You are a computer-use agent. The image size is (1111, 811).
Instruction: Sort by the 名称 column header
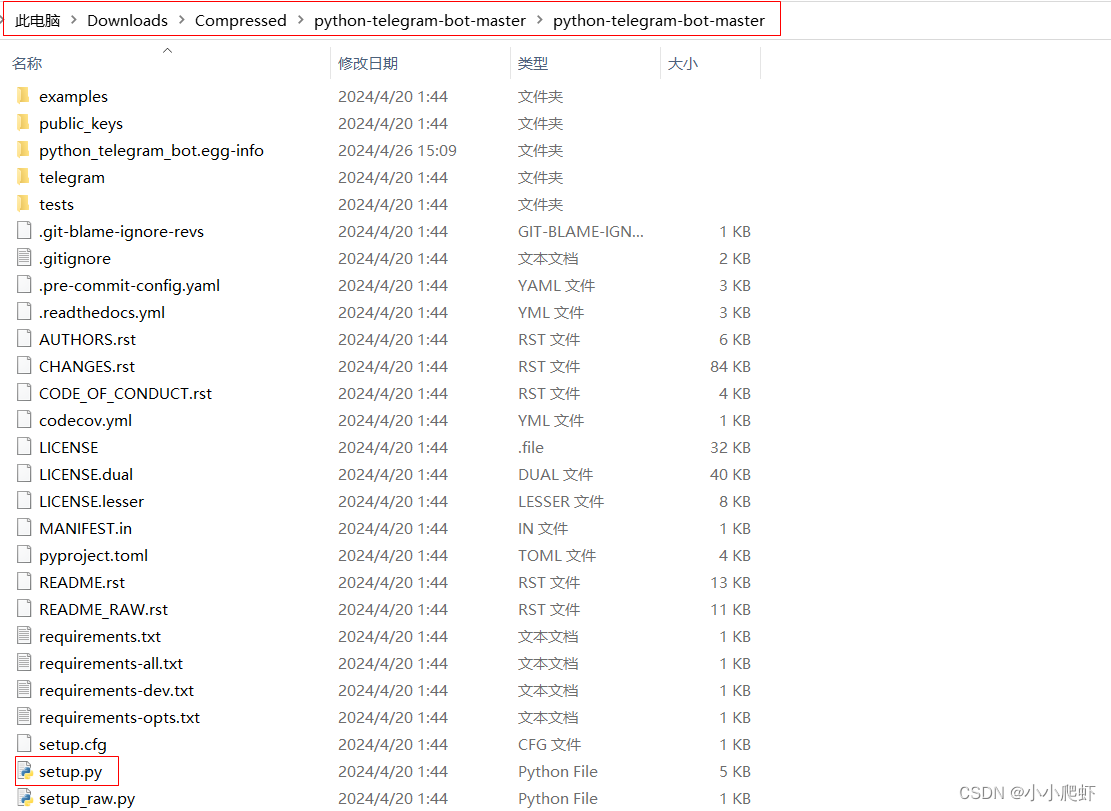coord(27,63)
